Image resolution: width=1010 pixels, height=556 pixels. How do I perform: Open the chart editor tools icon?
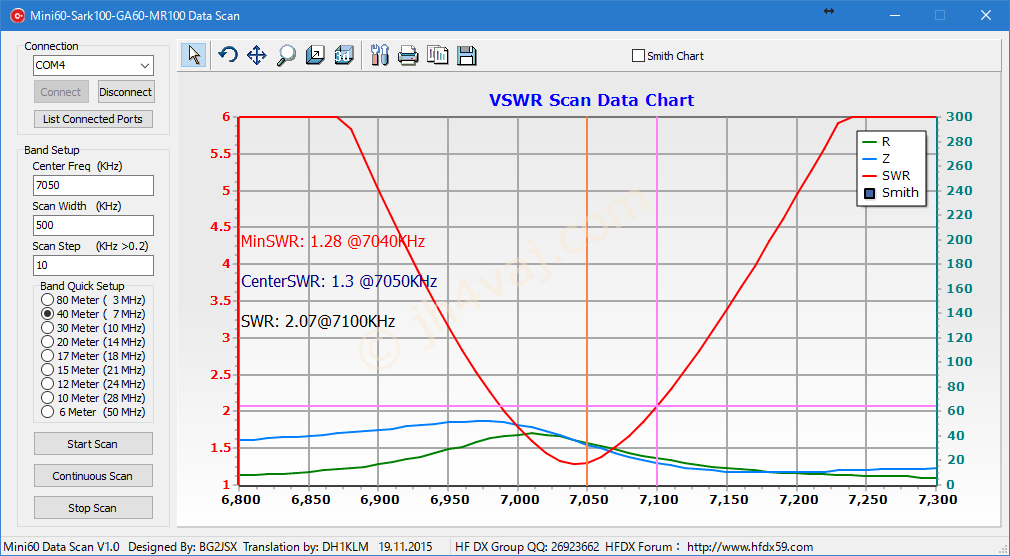[380, 55]
